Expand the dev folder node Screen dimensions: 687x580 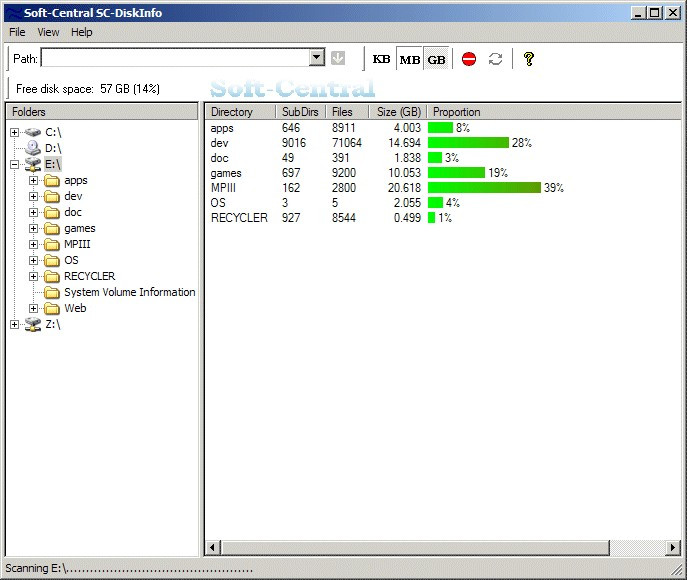click(33, 196)
